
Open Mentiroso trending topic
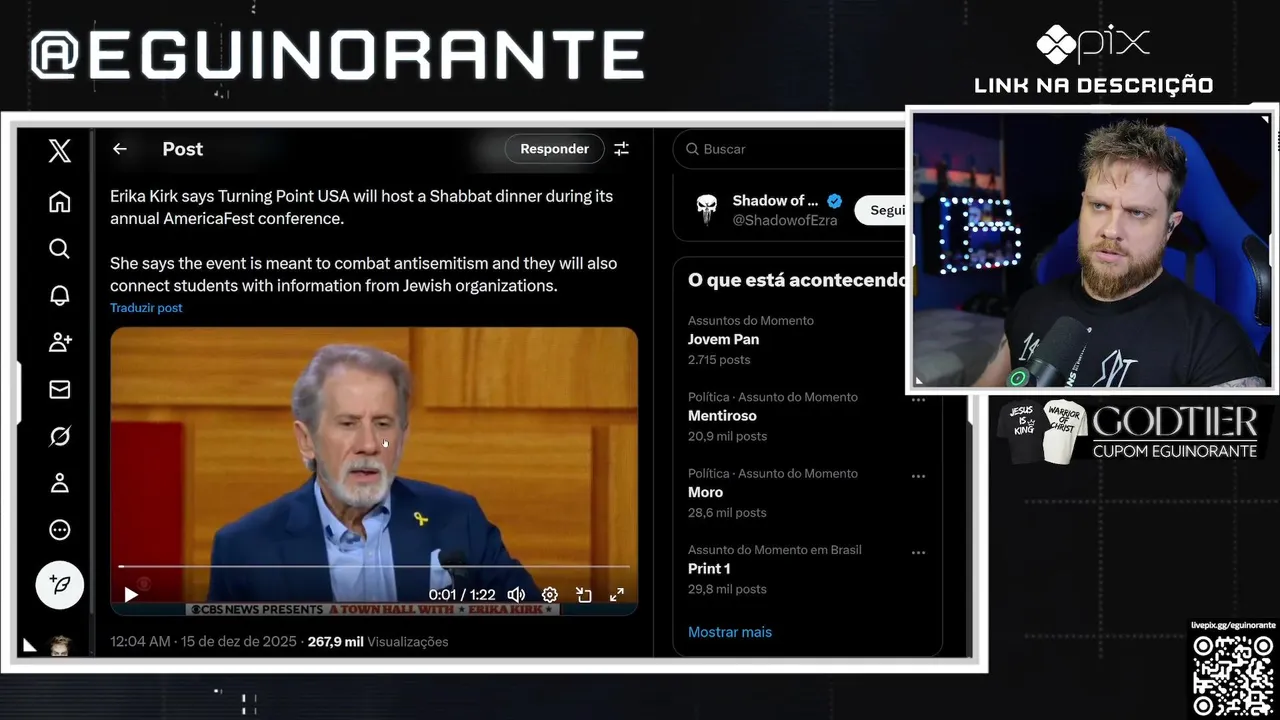coord(722,416)
